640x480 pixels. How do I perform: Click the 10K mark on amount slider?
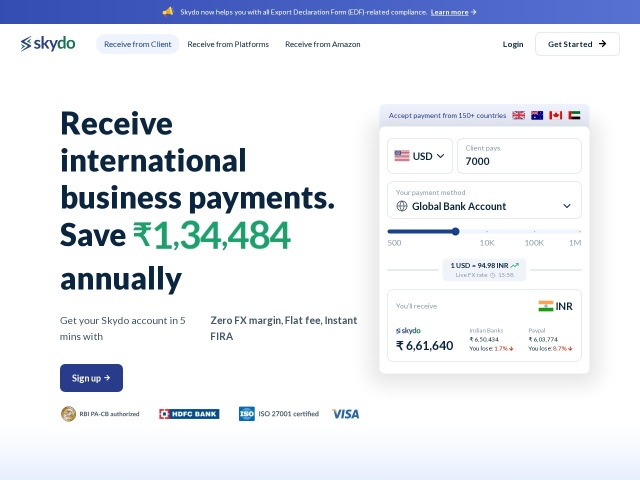pyautogui.click(x=487, y=231)
